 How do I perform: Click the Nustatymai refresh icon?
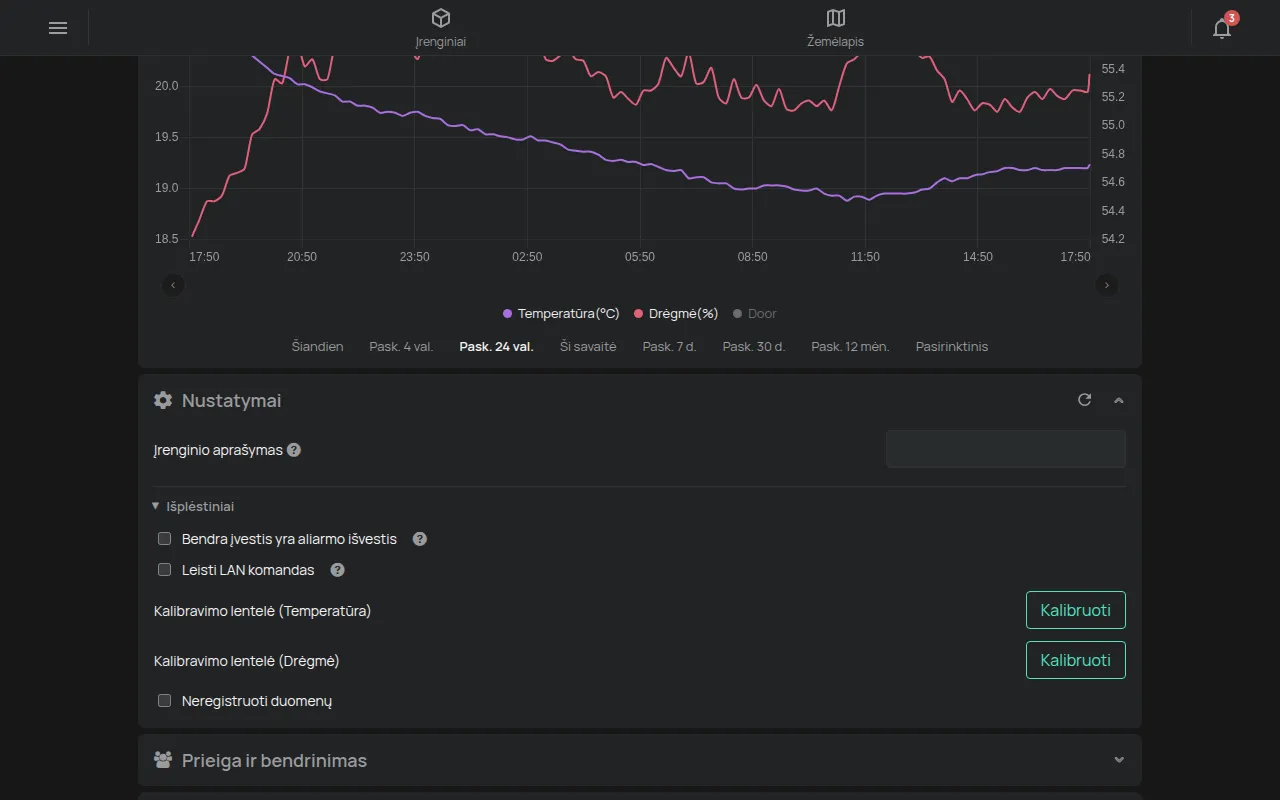tap(1085, 400)
